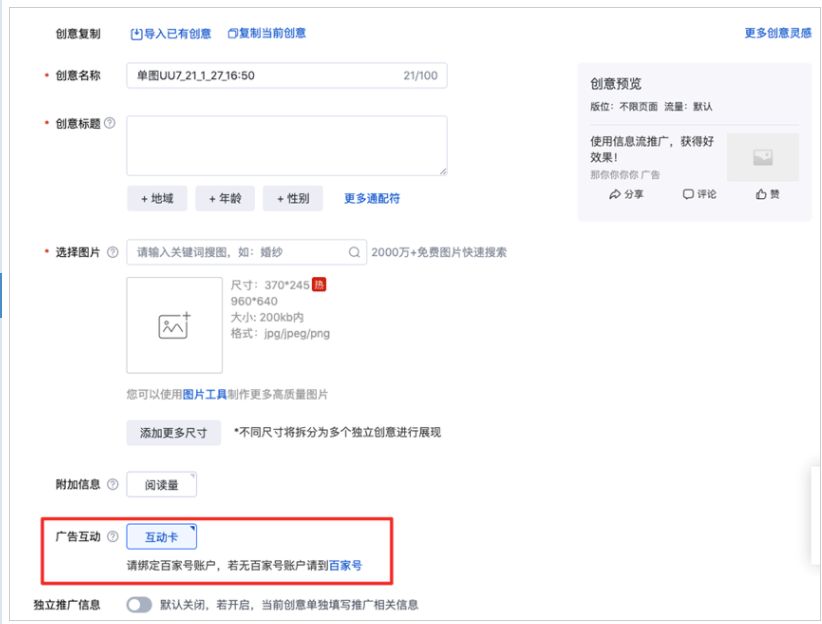This screenshot has height=624, width=822.
Task: 点击「更多通配符」链接
Action: [371, 198]
